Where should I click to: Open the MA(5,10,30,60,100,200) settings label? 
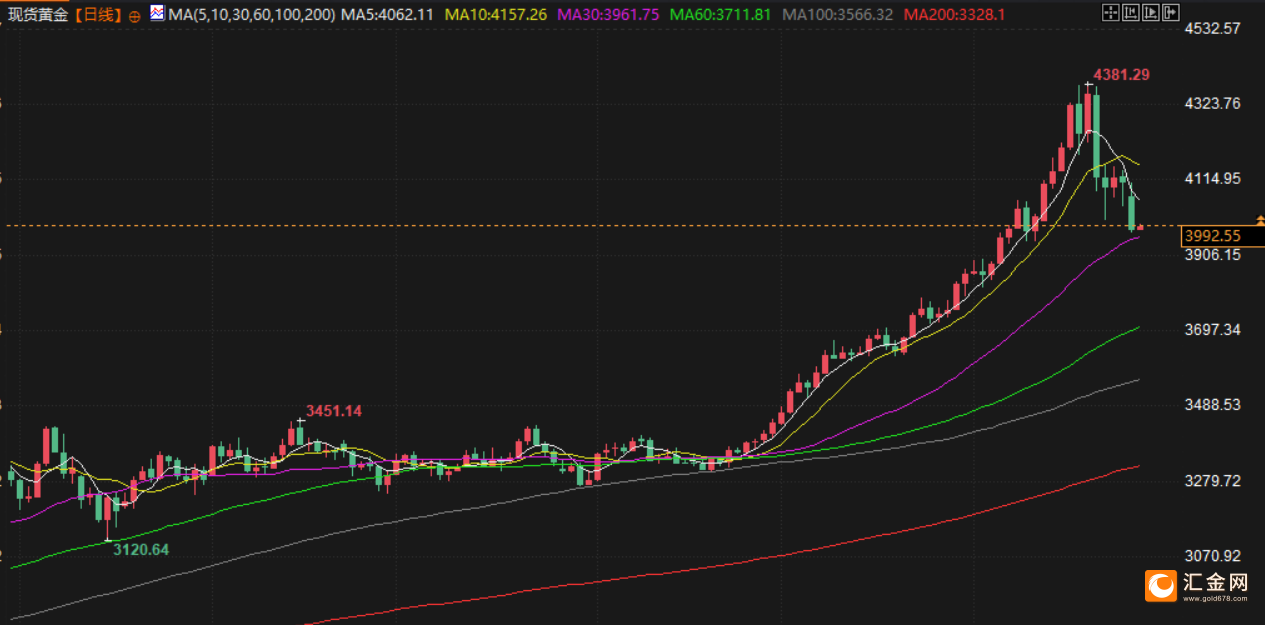[252, 14]
